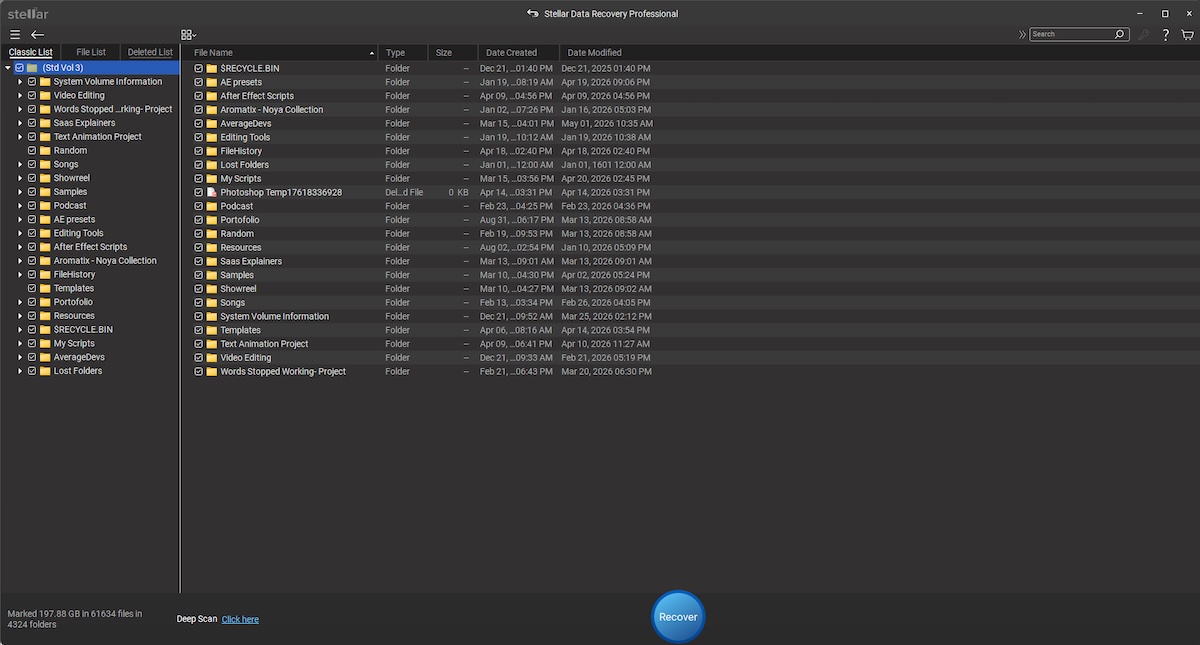Click the key activation icon

point(1144,34)
